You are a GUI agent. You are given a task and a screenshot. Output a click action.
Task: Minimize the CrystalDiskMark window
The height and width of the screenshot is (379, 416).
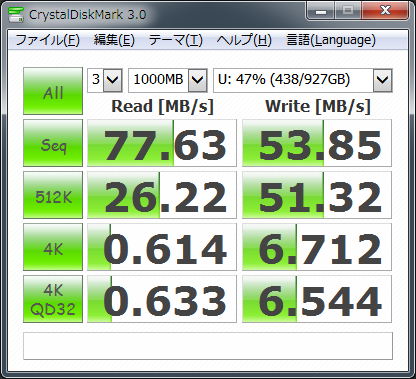pos(321,11)
